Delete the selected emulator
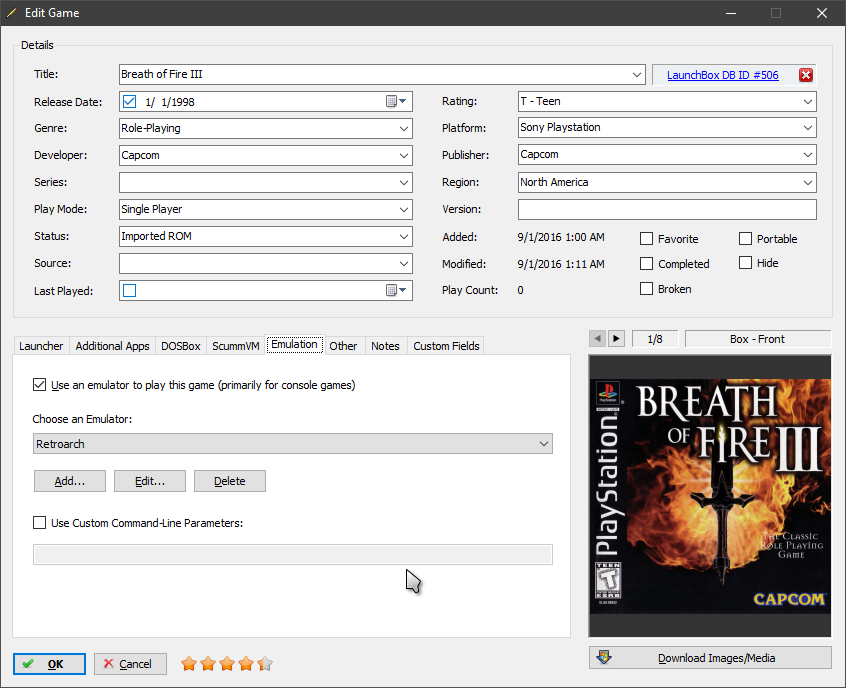The image size is (846, 688). point(230,481)
